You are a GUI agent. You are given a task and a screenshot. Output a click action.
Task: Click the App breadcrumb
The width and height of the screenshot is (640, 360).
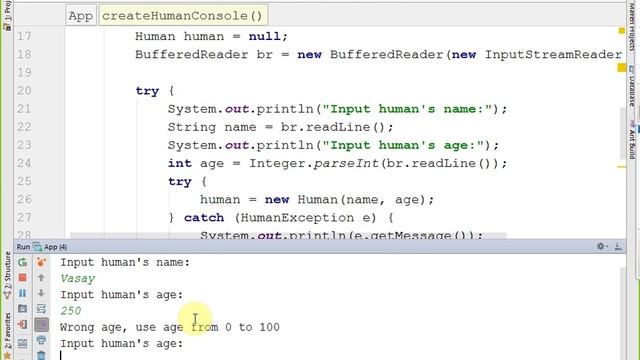click(x=81, y=16)
